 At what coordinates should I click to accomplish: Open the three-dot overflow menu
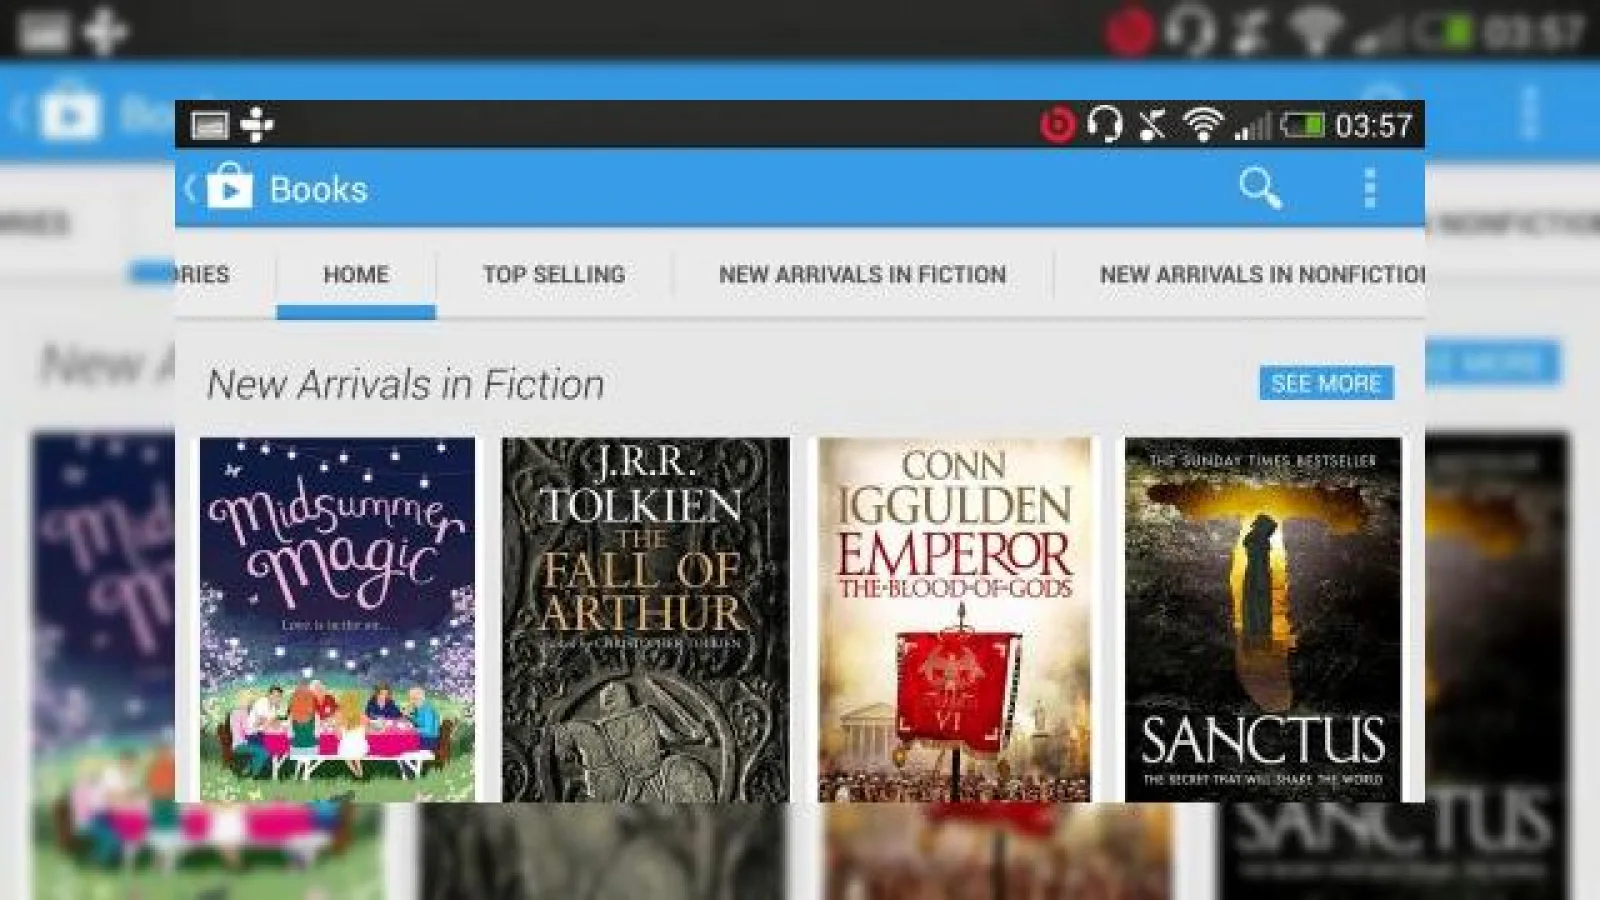(x=1370, y=188)
